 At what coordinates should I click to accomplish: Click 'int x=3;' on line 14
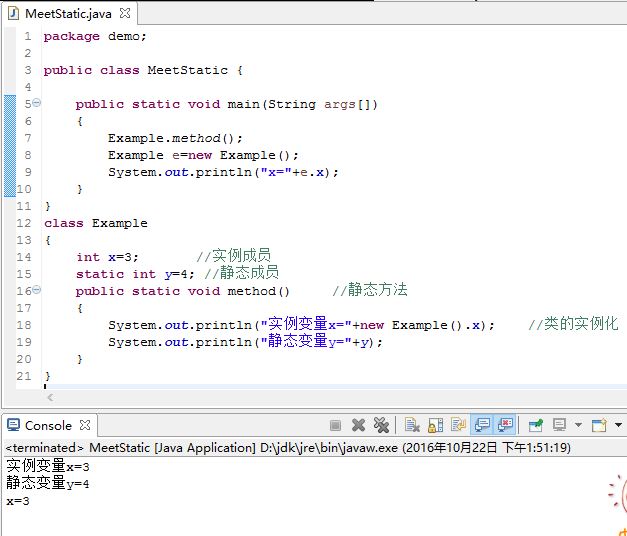pyautogui.click(x=107, y=257)
